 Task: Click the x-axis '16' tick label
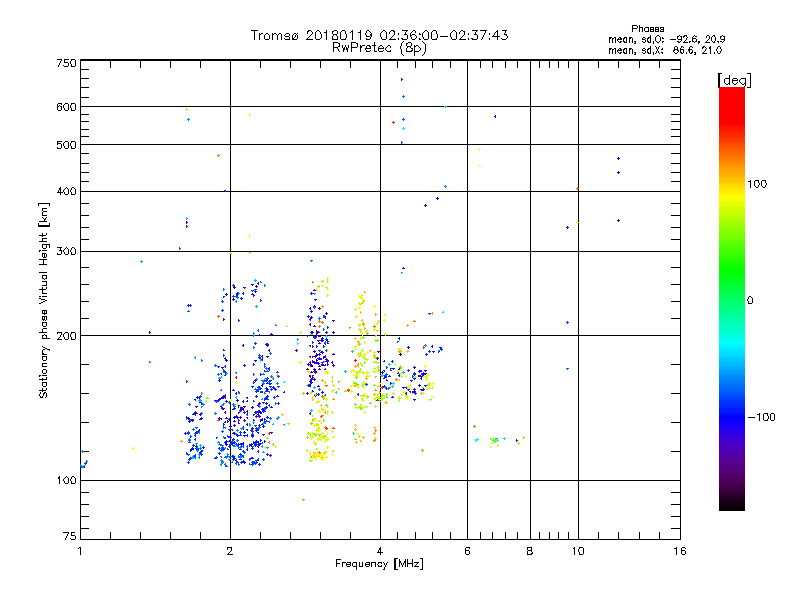pyautogui.click(x=680, y=551)
